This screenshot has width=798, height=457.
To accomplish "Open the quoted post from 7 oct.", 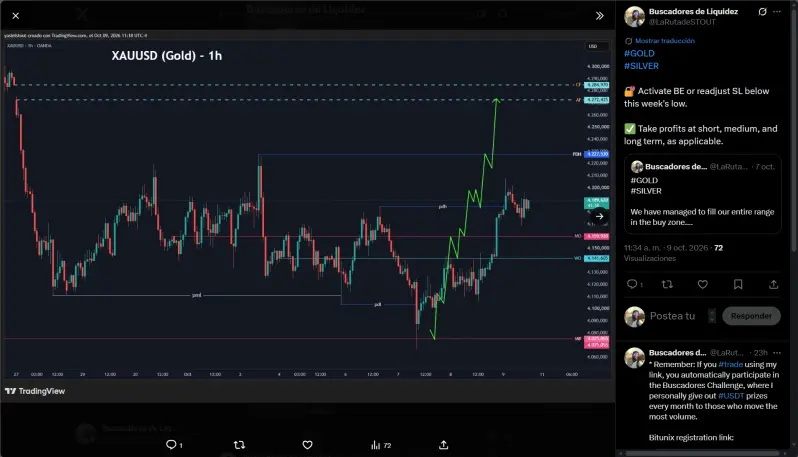I will 702,194.
